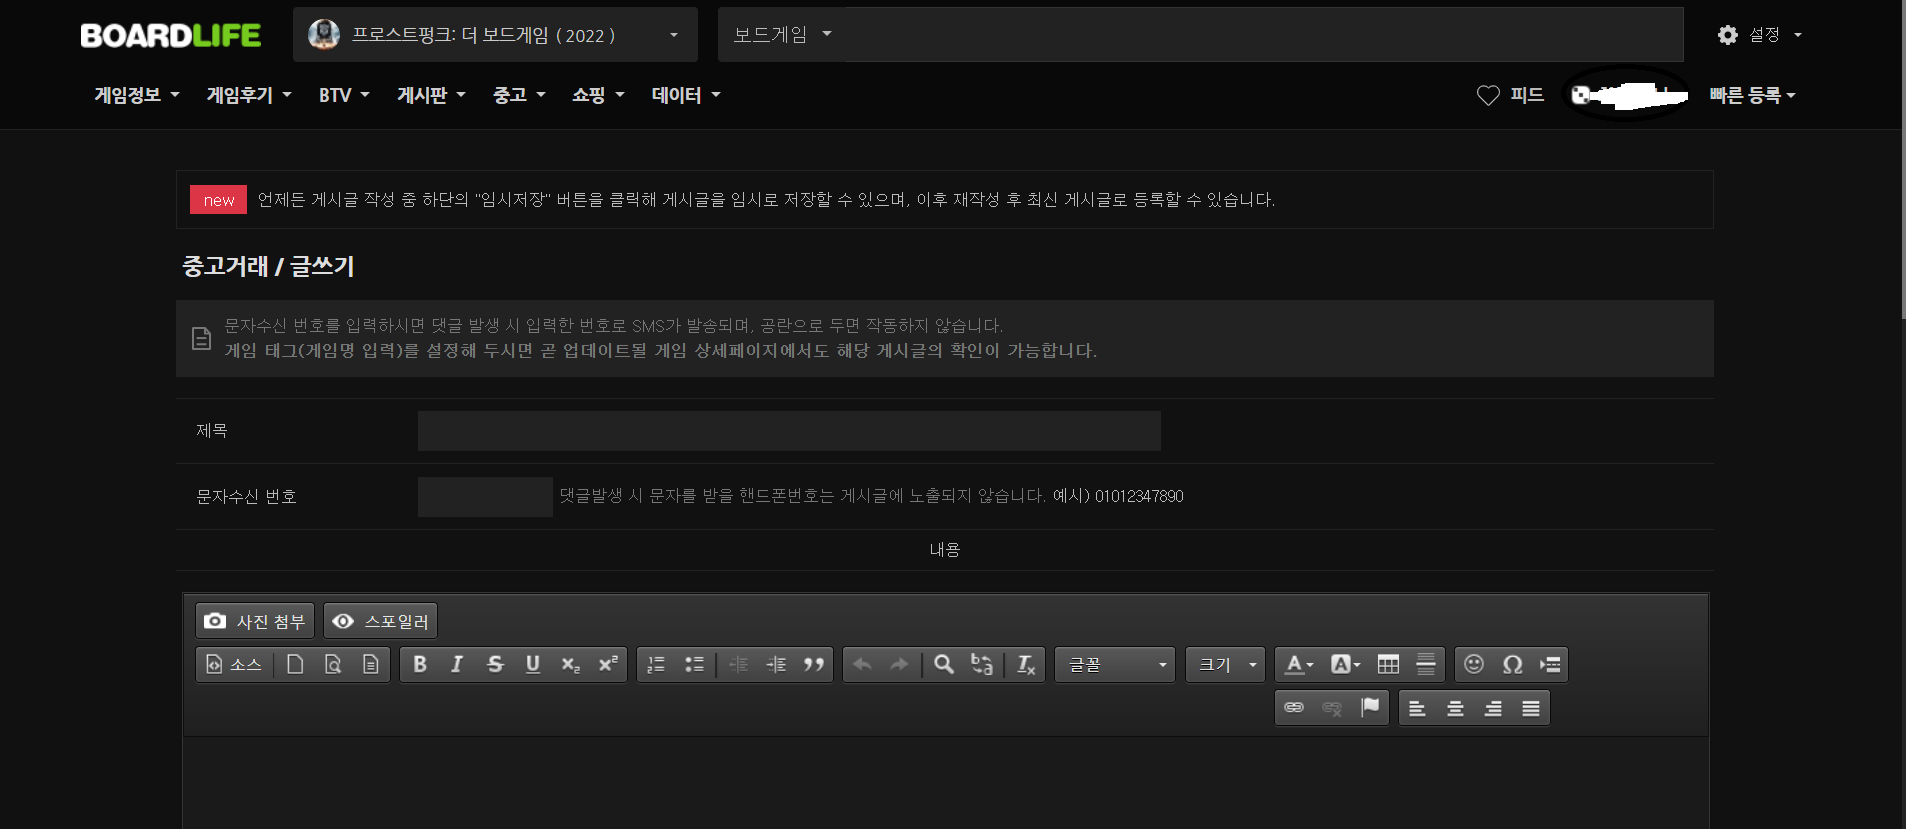Click the 제목 title input field
Image resolution: width=1906 pixels, height=829 pixels.
[x=789, y=431]
